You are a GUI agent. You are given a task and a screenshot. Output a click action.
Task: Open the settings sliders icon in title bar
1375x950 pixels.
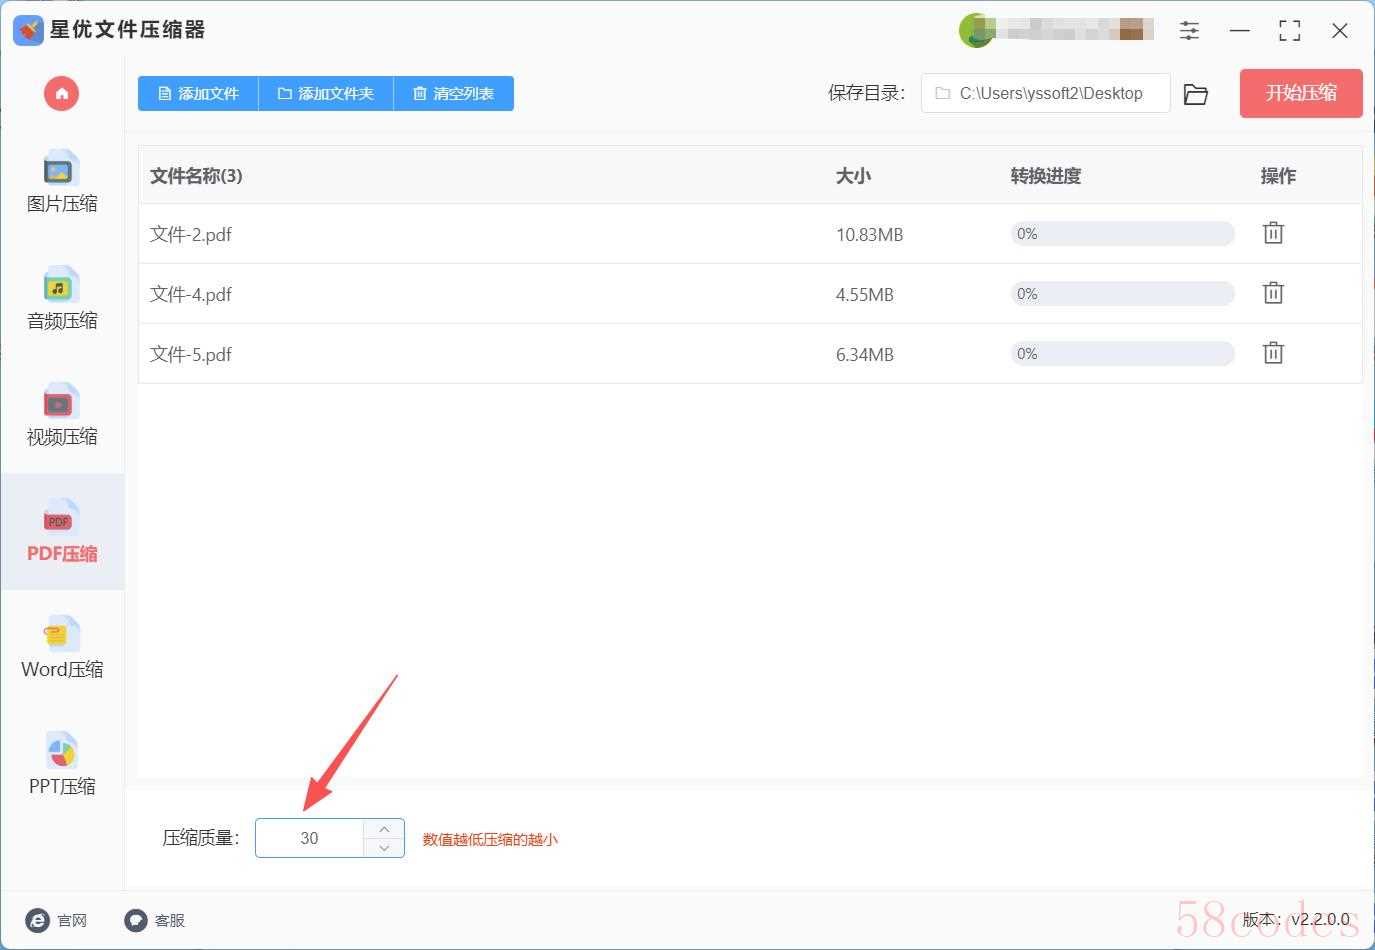pyautogui.click(x=1189, y=31)
